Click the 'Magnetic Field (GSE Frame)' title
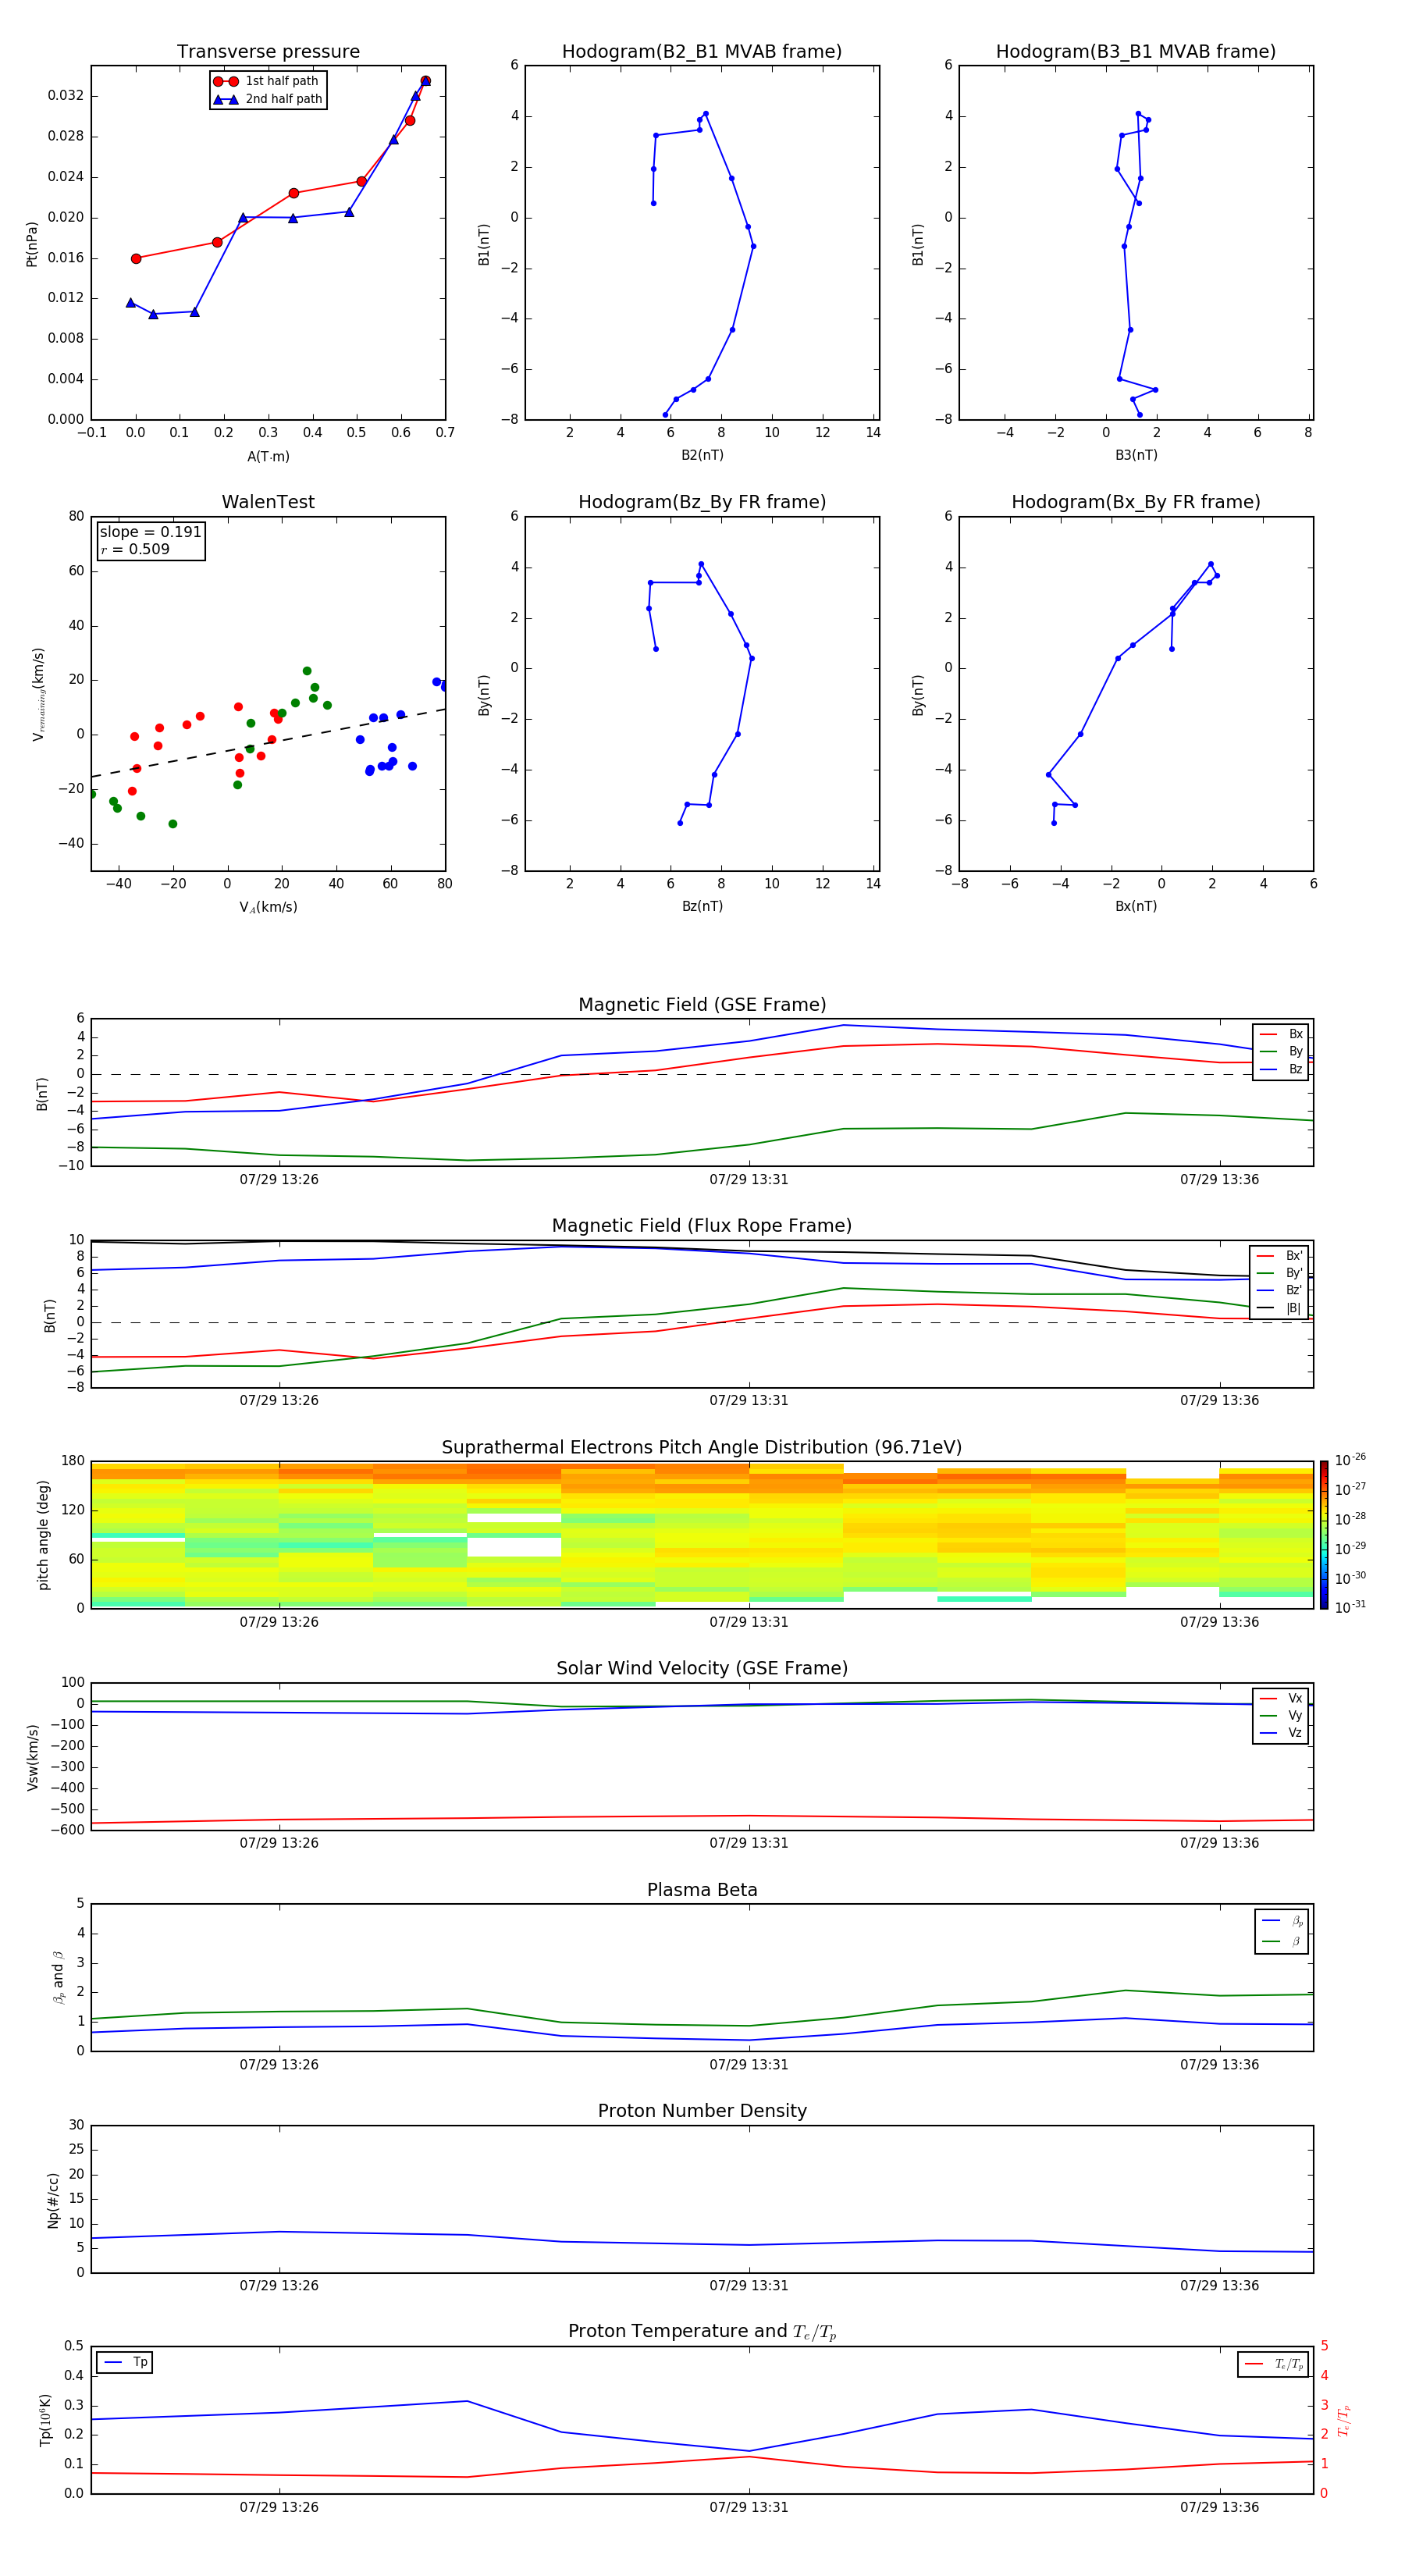This screenshot has width=1405, height=2576. pyautogui.click(x=702, y=1004)
